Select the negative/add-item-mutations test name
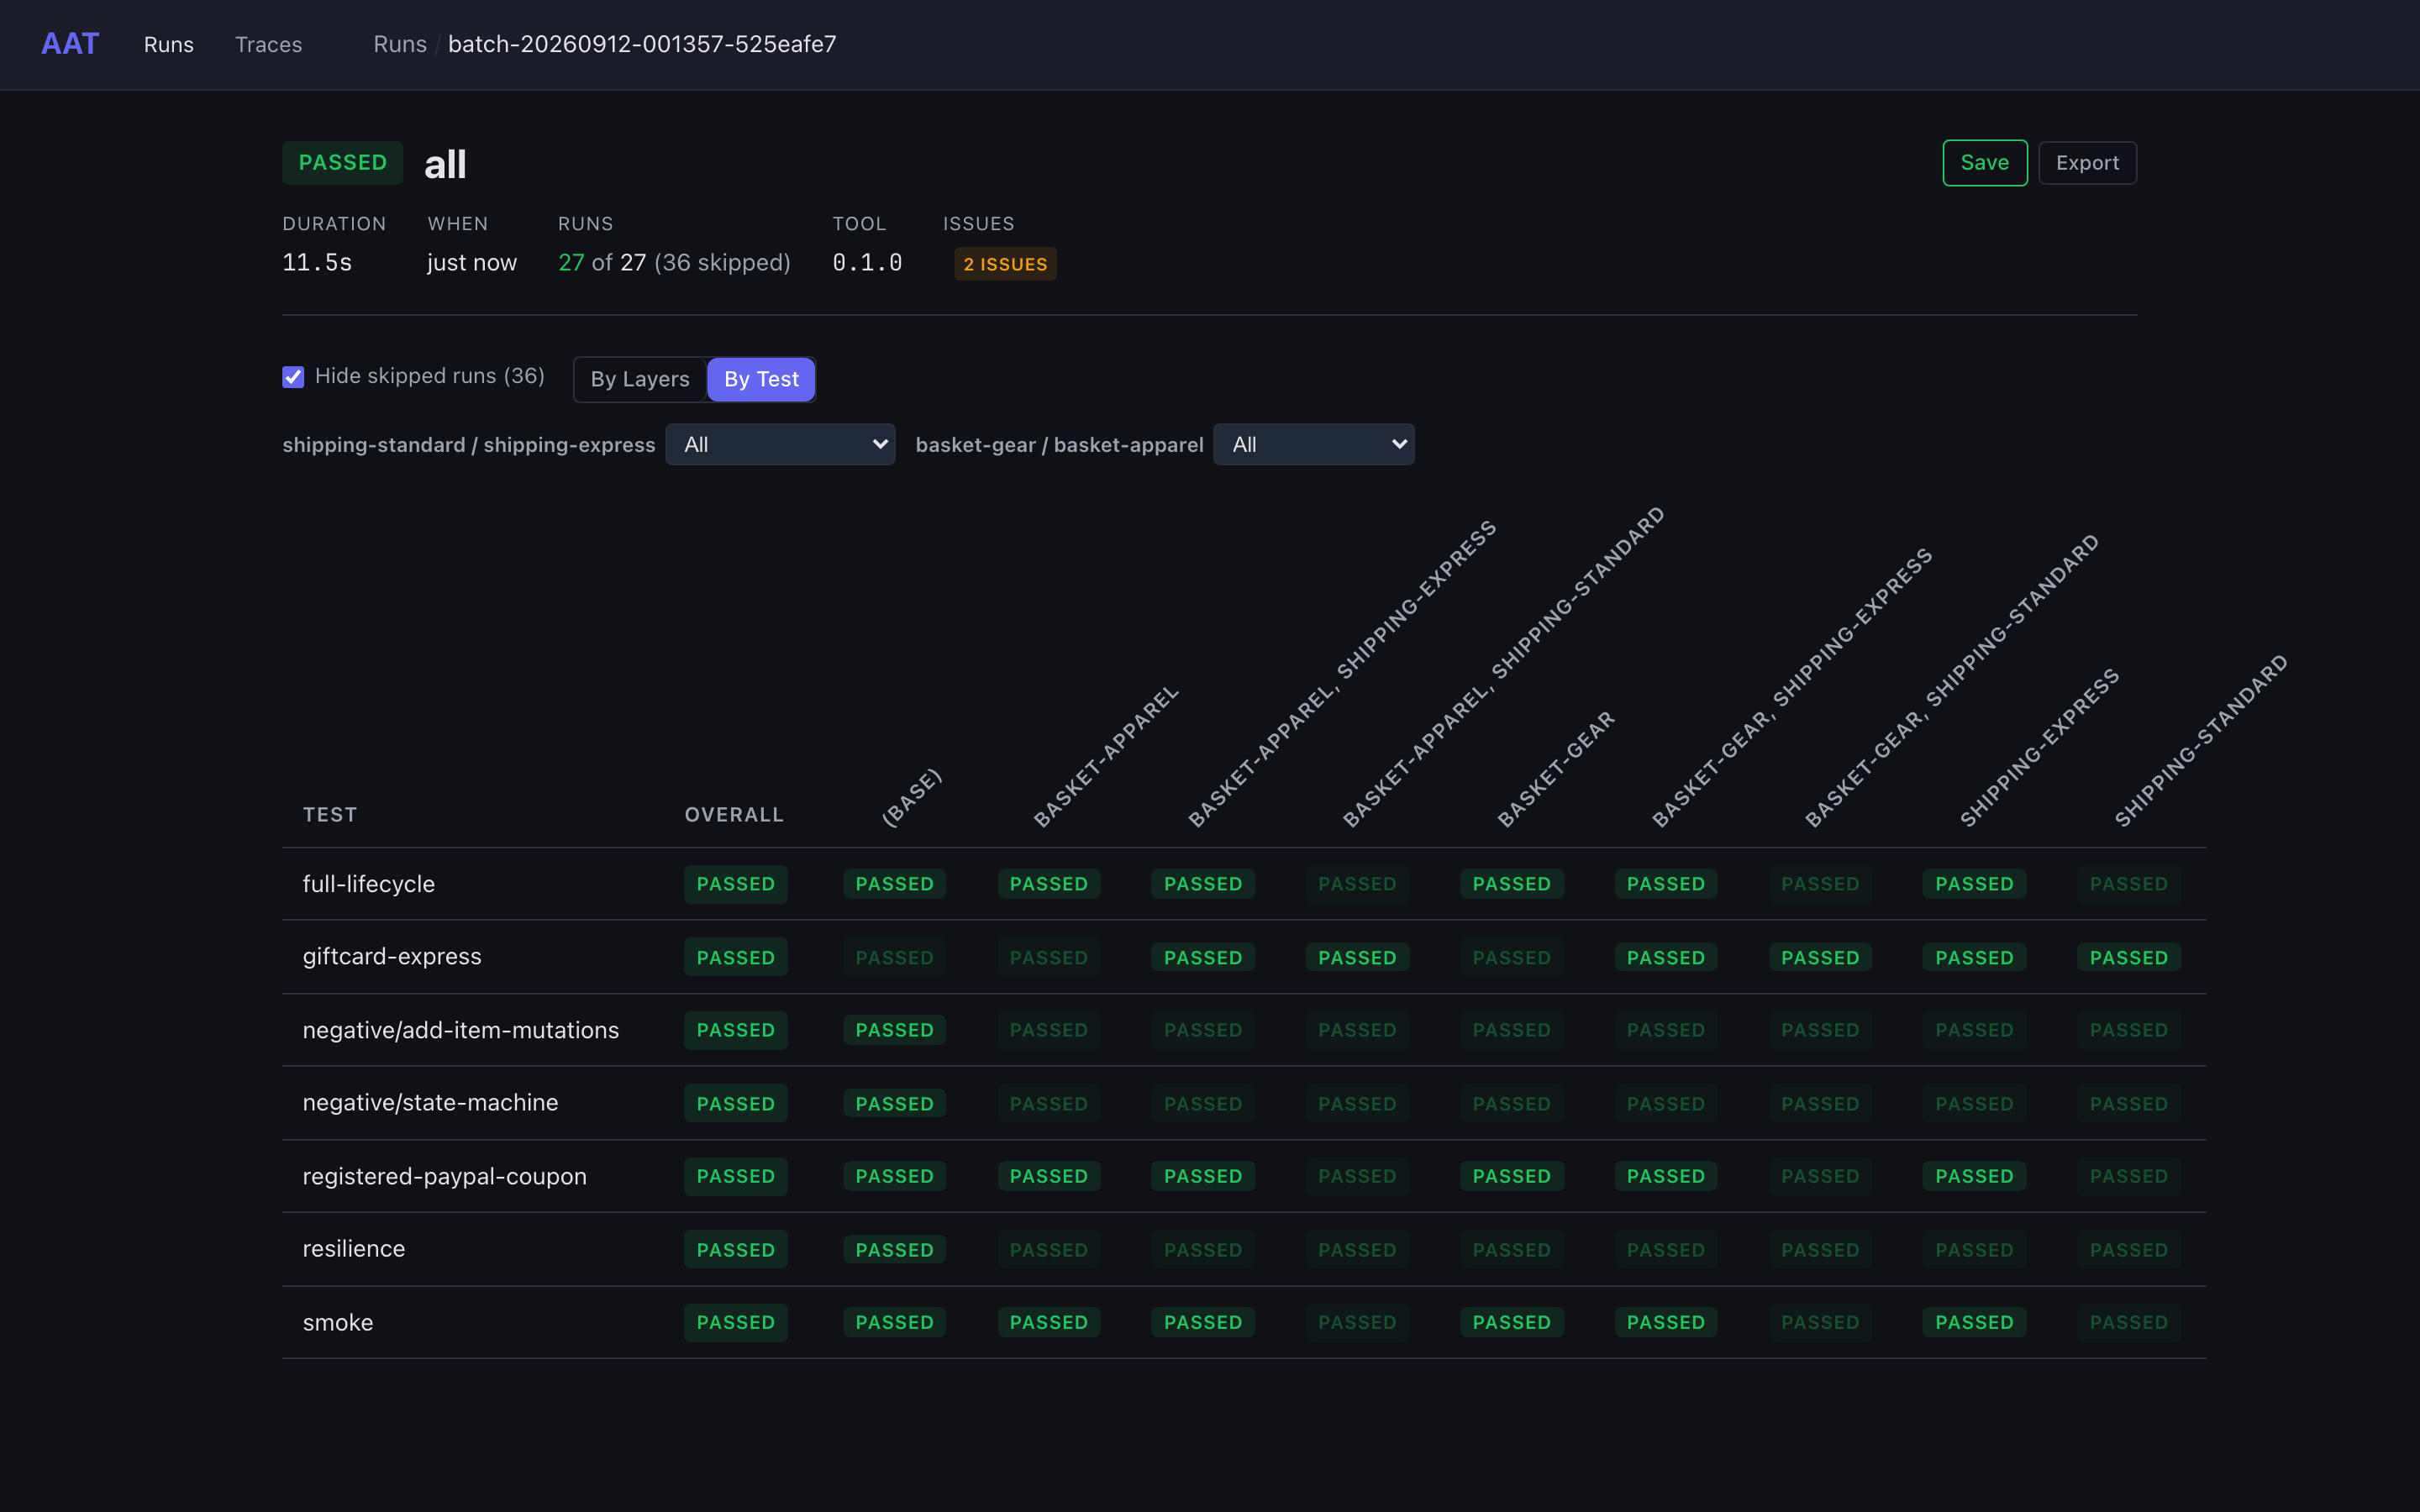This screenshot has height=1512, width=2420. point(461,1030)
